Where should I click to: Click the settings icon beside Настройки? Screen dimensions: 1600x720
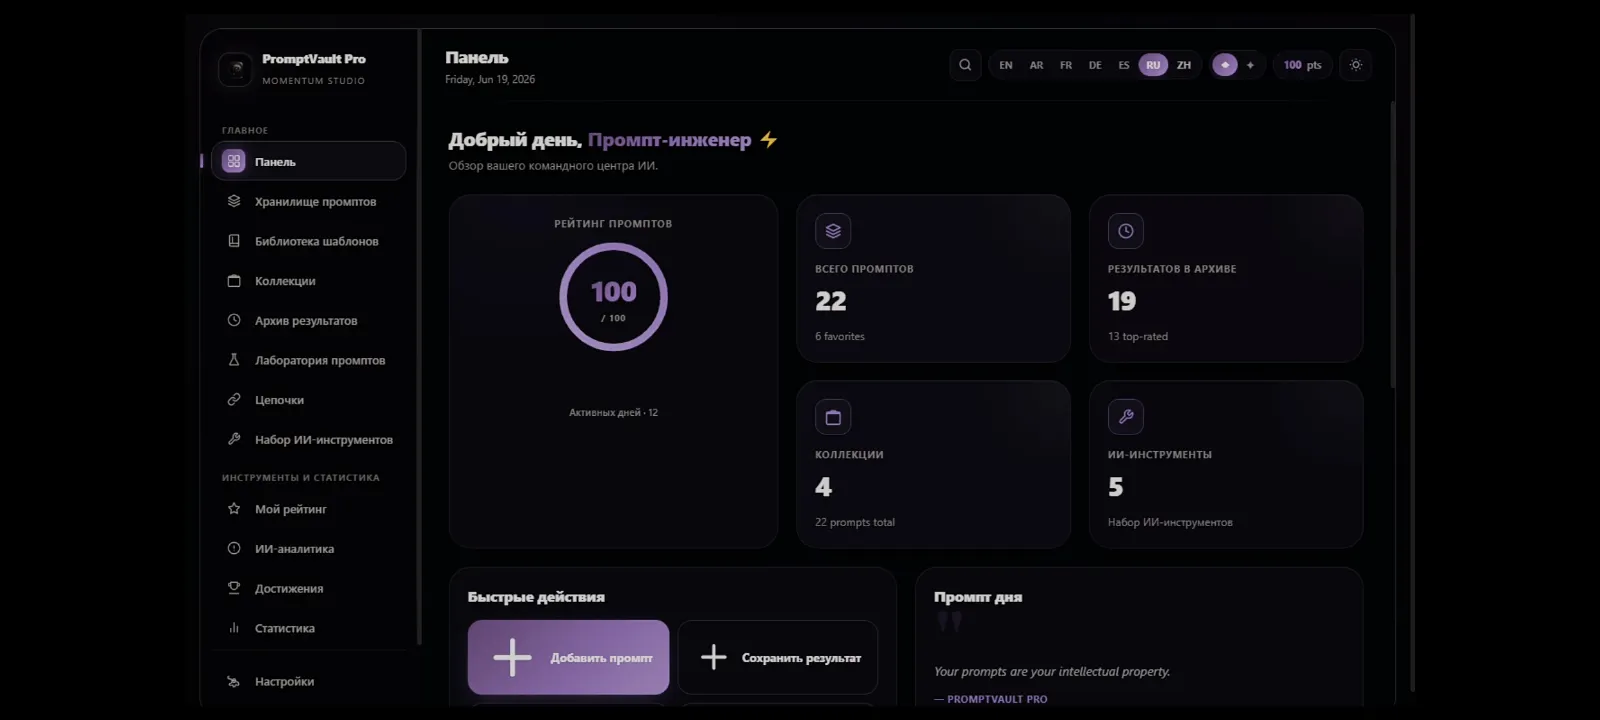coord(234,681)
